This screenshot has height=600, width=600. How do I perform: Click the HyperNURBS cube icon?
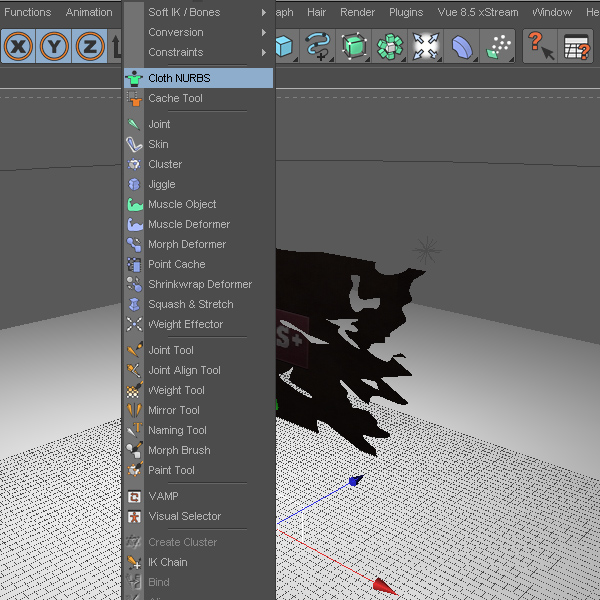[x=354, y=46]
